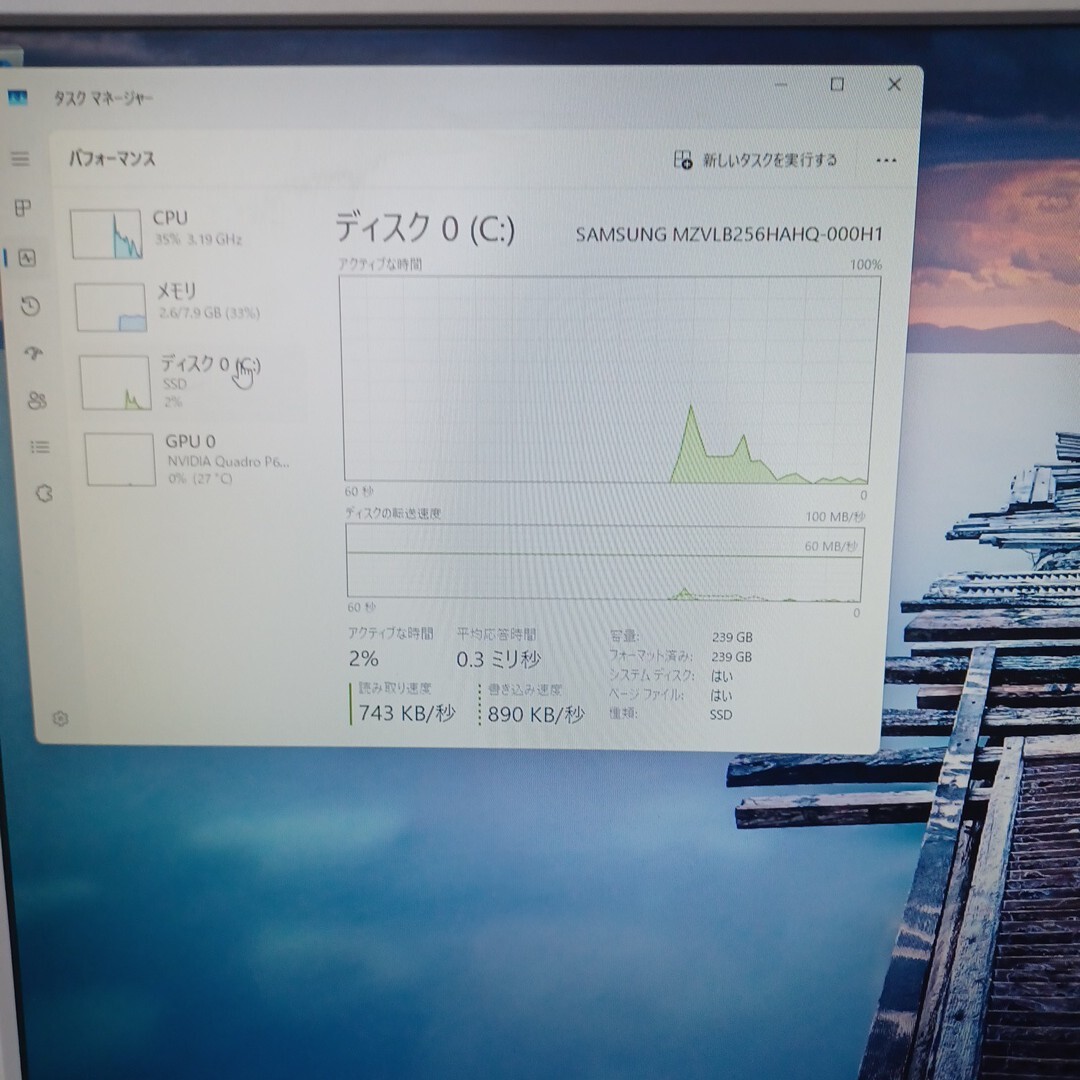
Task: Minimize the Task Manager window
Action: (781, 84)
